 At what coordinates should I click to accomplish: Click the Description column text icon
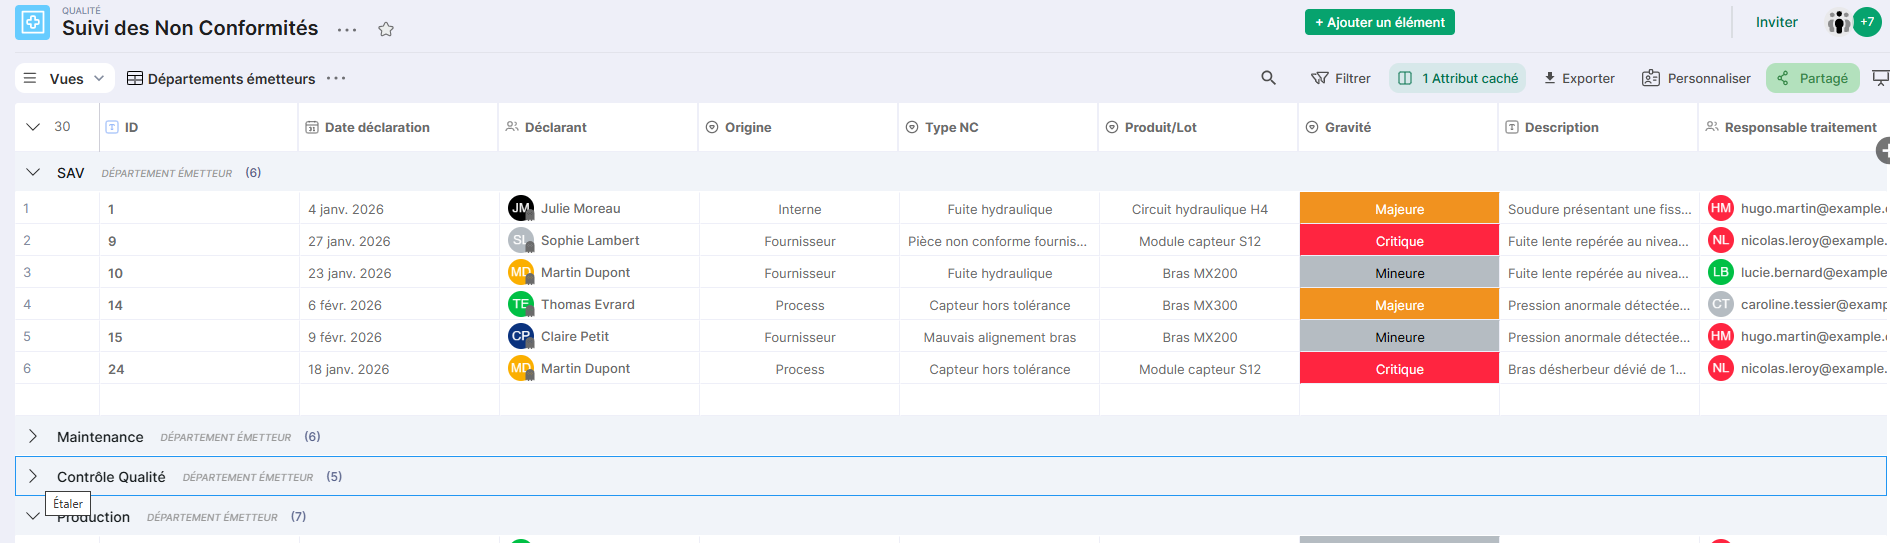click(x=1512, y=127)
